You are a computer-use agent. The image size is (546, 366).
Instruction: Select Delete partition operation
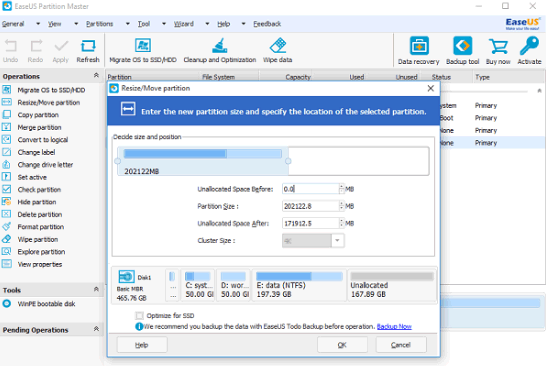[x=40, y=215]
